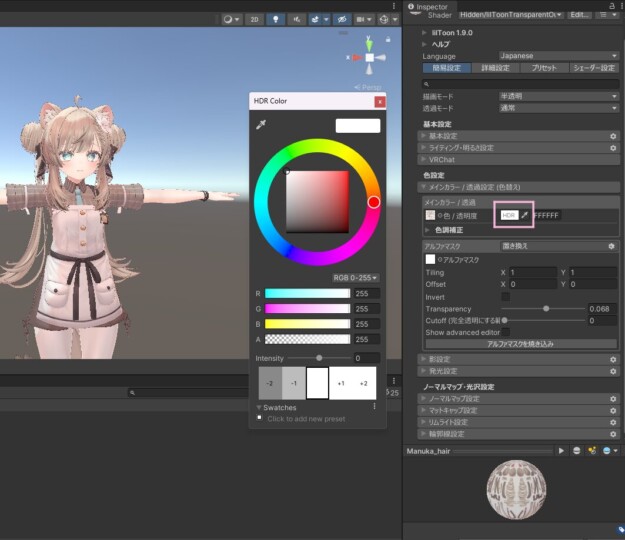Click the shader Edit... button
Image resolution: width=625 pixels, height=540 pixels.
click(x=580, y=15)
